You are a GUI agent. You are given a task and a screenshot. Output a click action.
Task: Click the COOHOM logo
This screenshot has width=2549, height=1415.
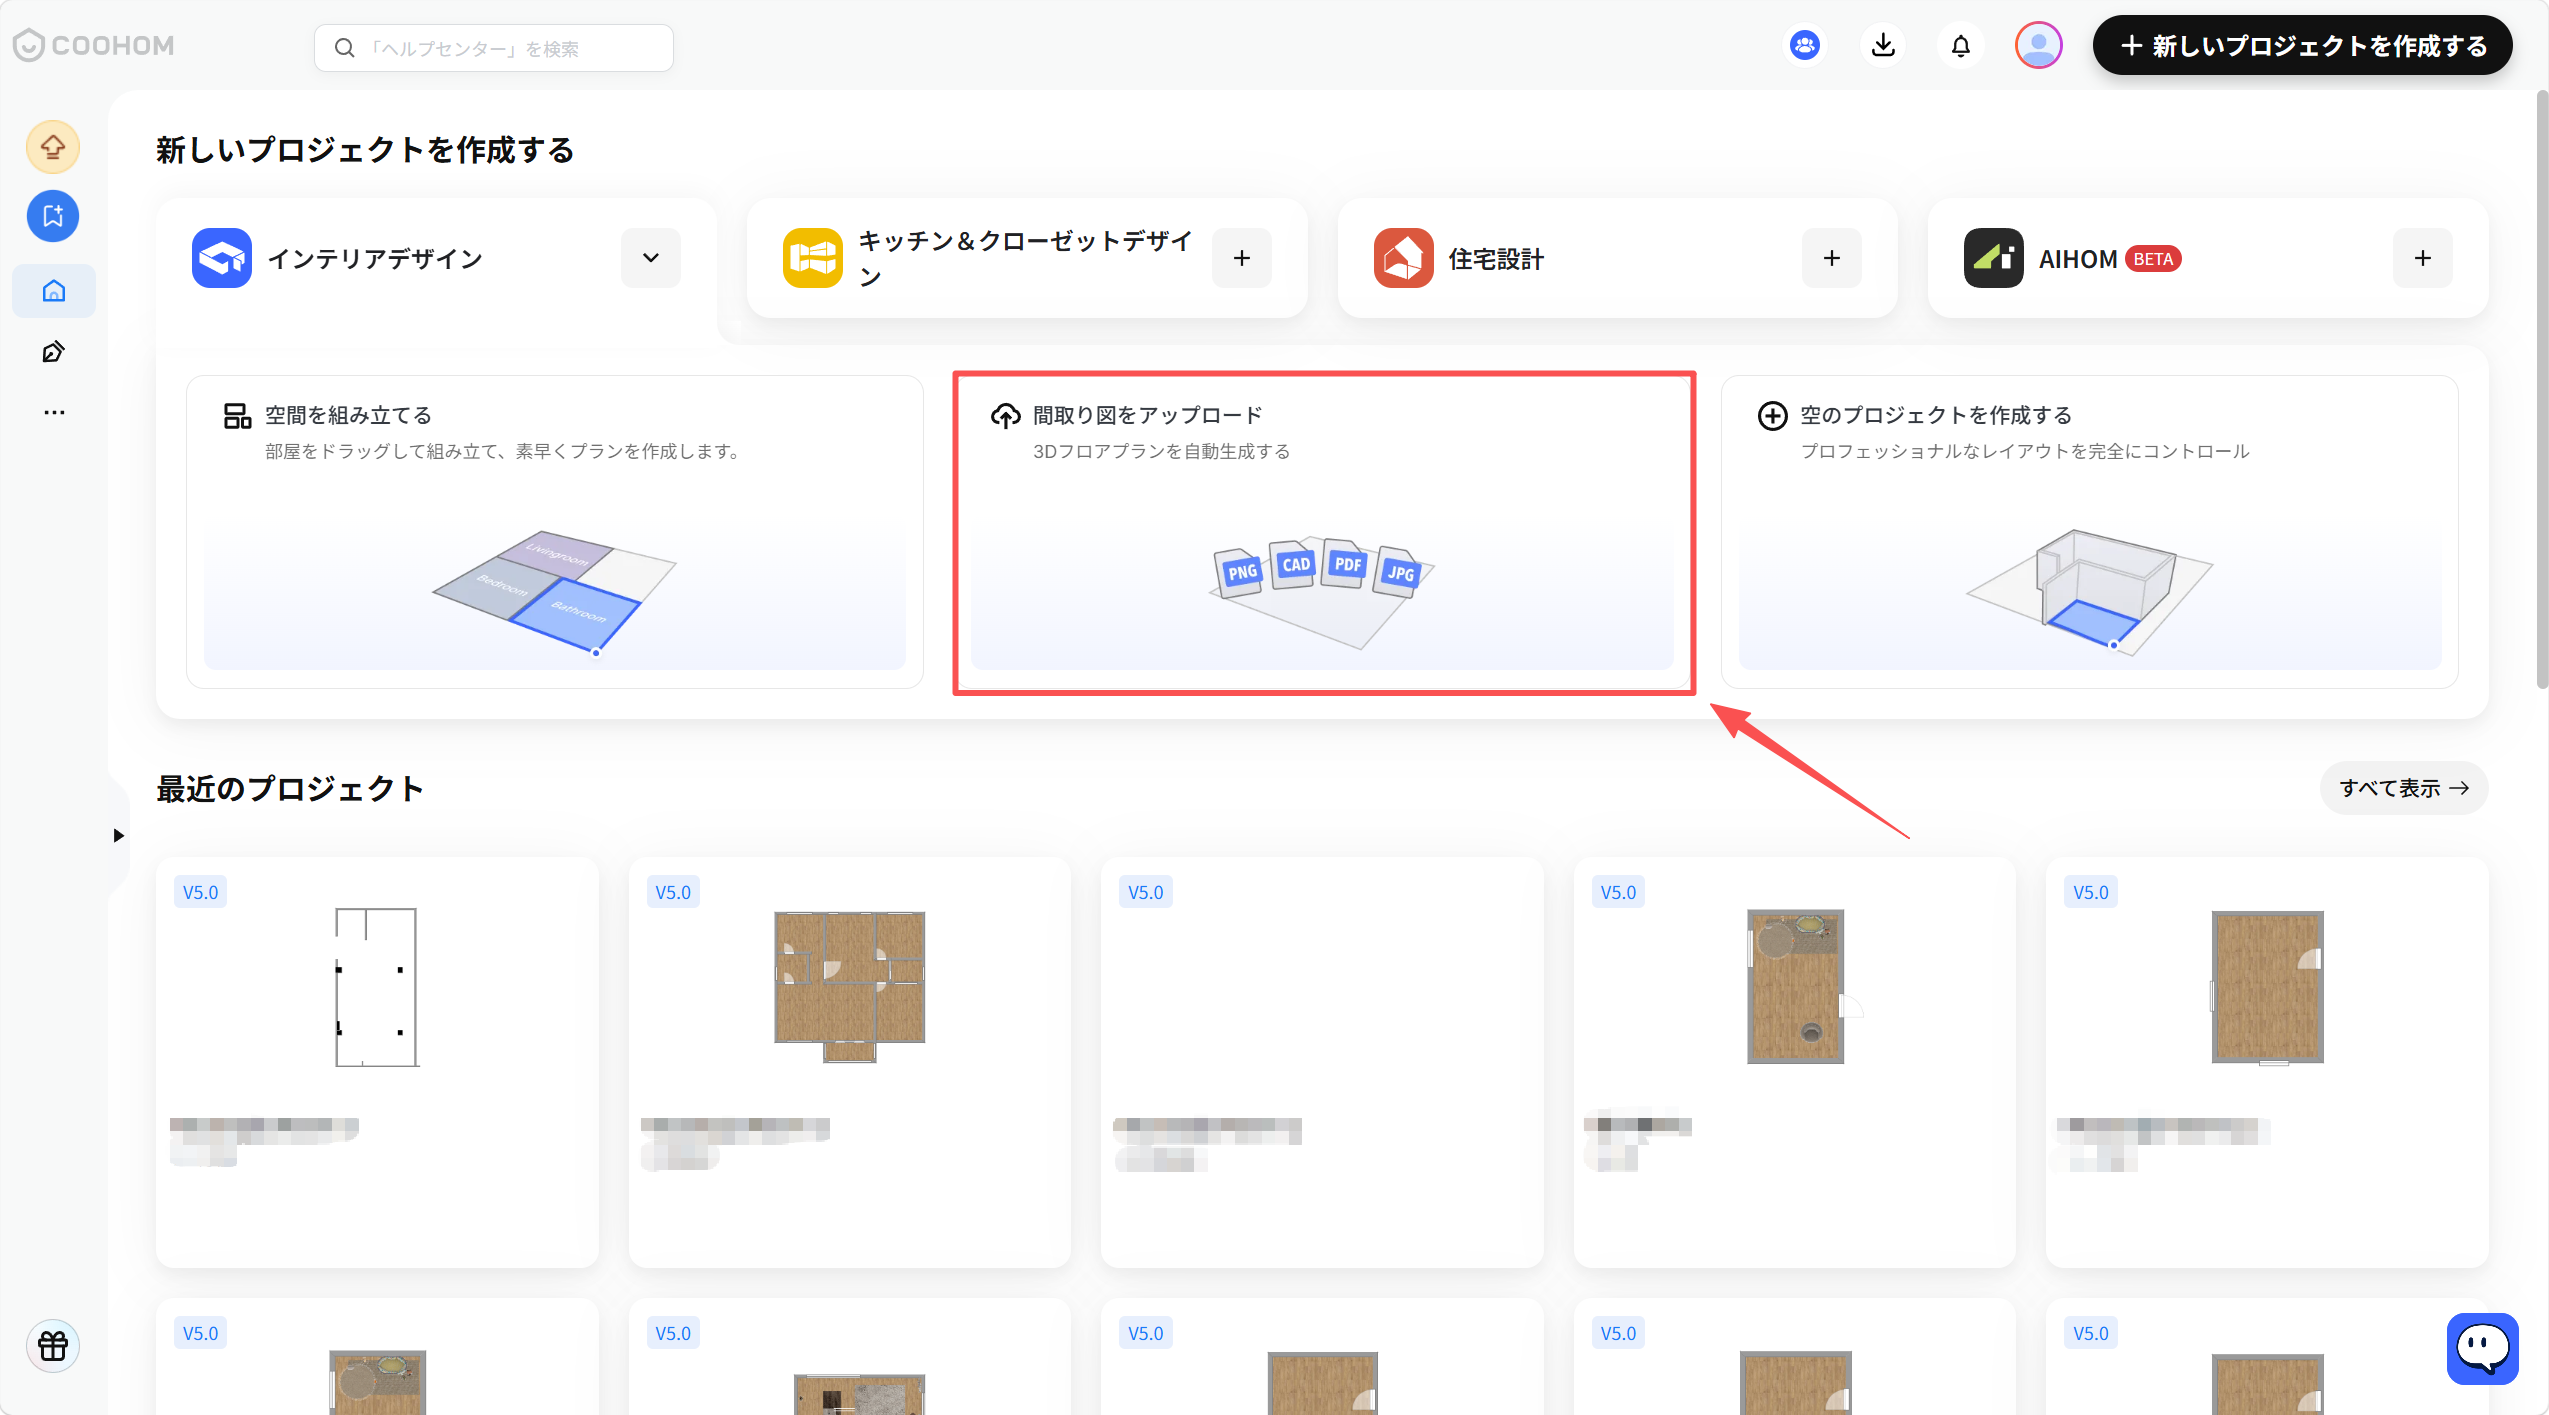pyautogui.click(x=94, y=46)
